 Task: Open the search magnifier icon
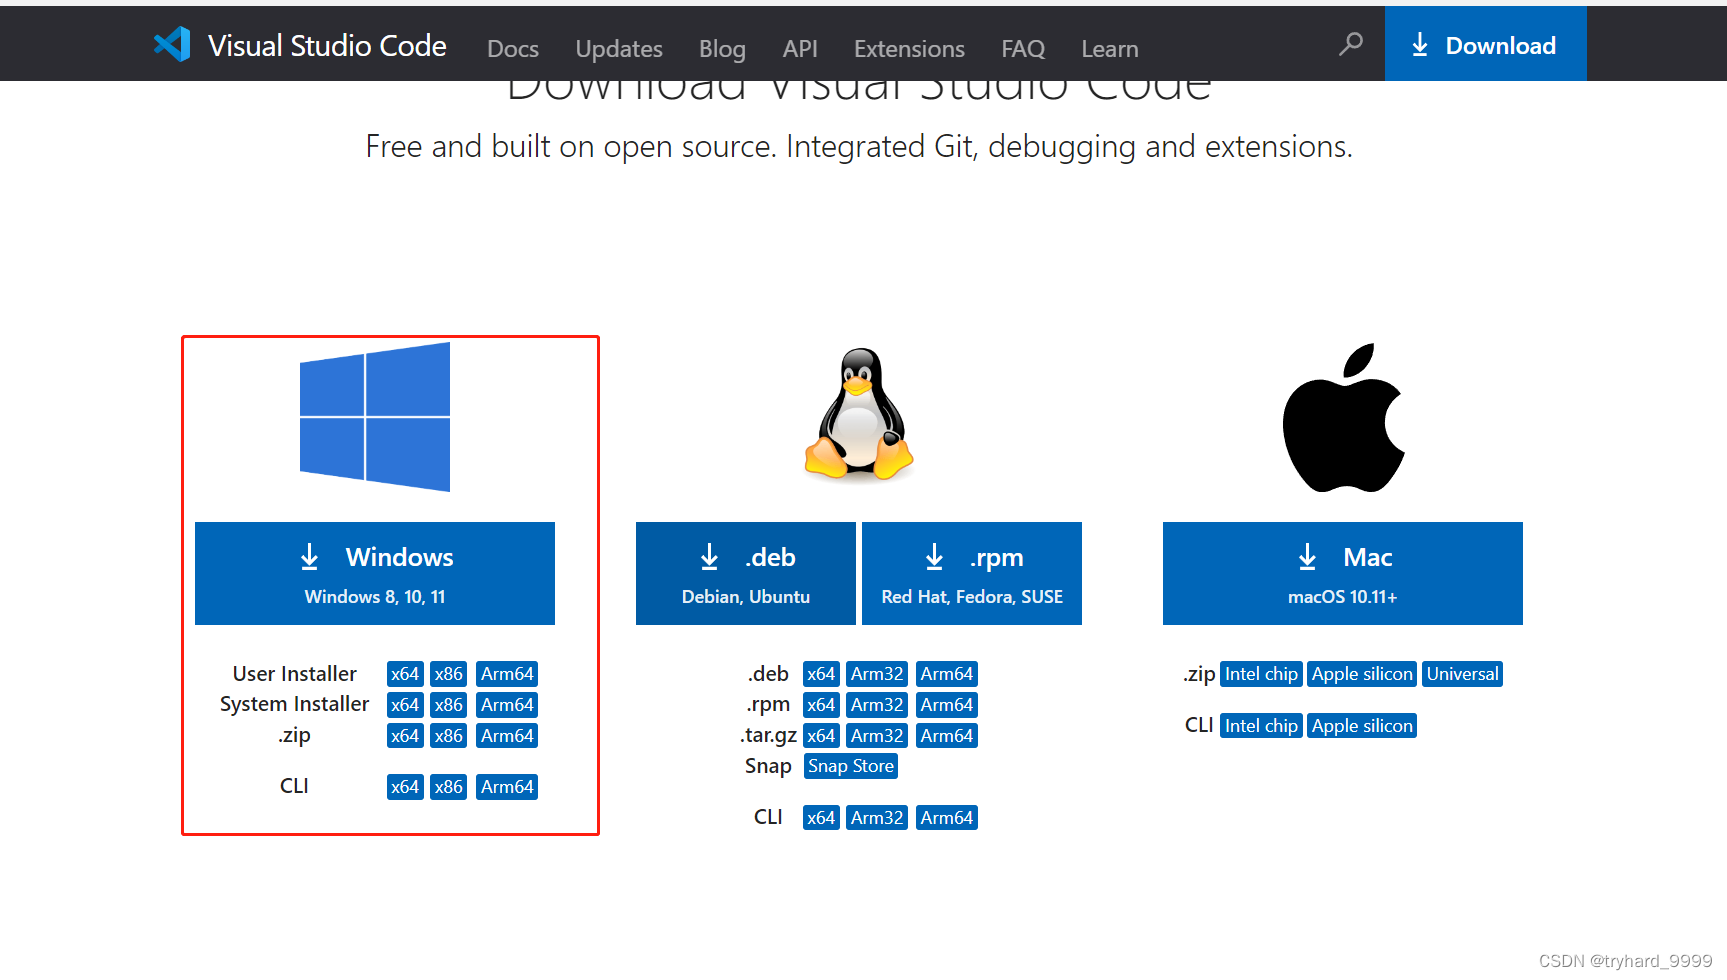point(1351,44)
